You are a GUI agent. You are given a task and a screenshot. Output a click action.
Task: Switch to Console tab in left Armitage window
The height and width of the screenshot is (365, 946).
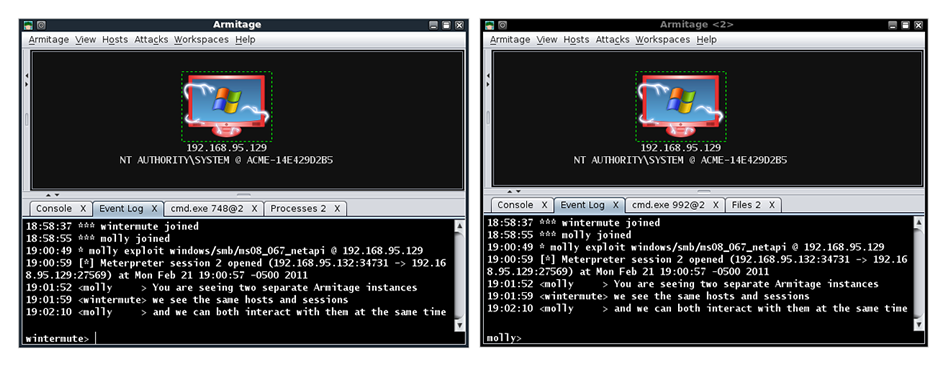point(54,208)
